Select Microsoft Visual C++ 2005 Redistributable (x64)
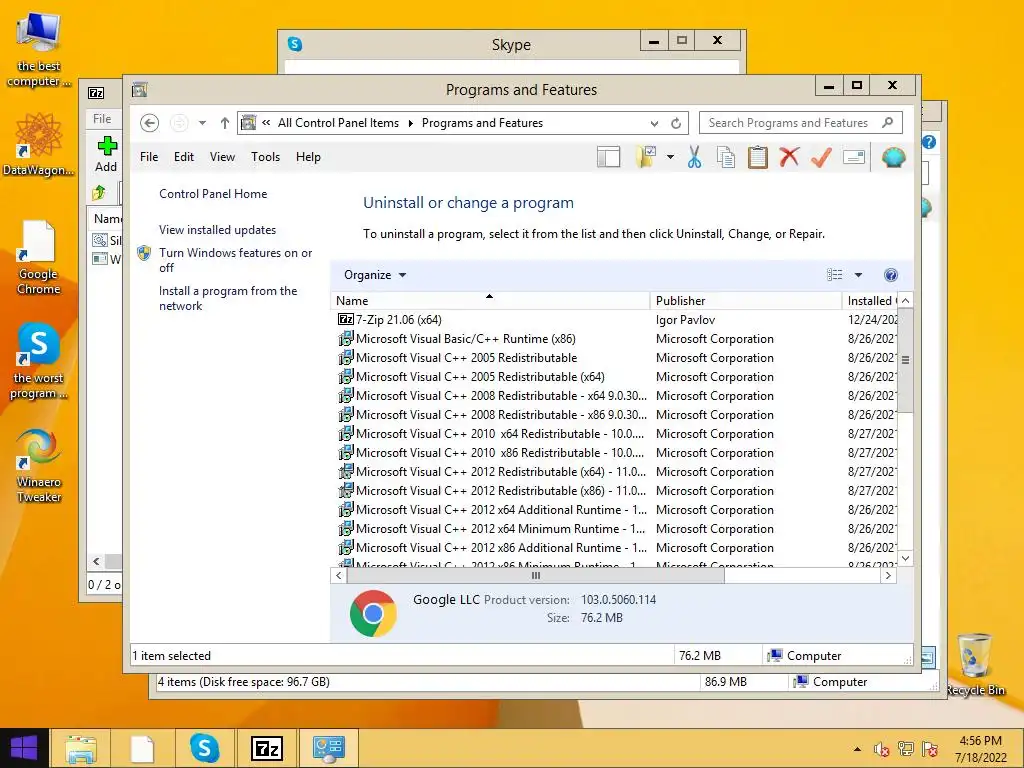1024x768 pixels. pyautogui.click(x=480, y=377)
